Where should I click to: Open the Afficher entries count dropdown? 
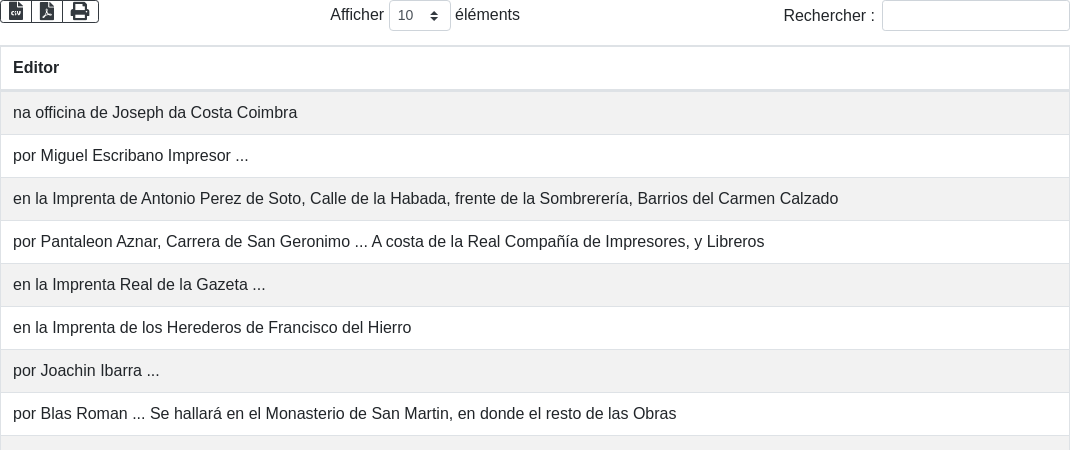pos(419,16)
